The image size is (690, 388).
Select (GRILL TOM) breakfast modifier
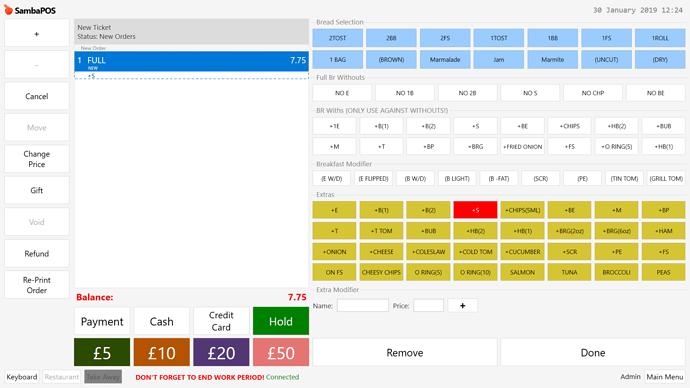coord(666,178)
